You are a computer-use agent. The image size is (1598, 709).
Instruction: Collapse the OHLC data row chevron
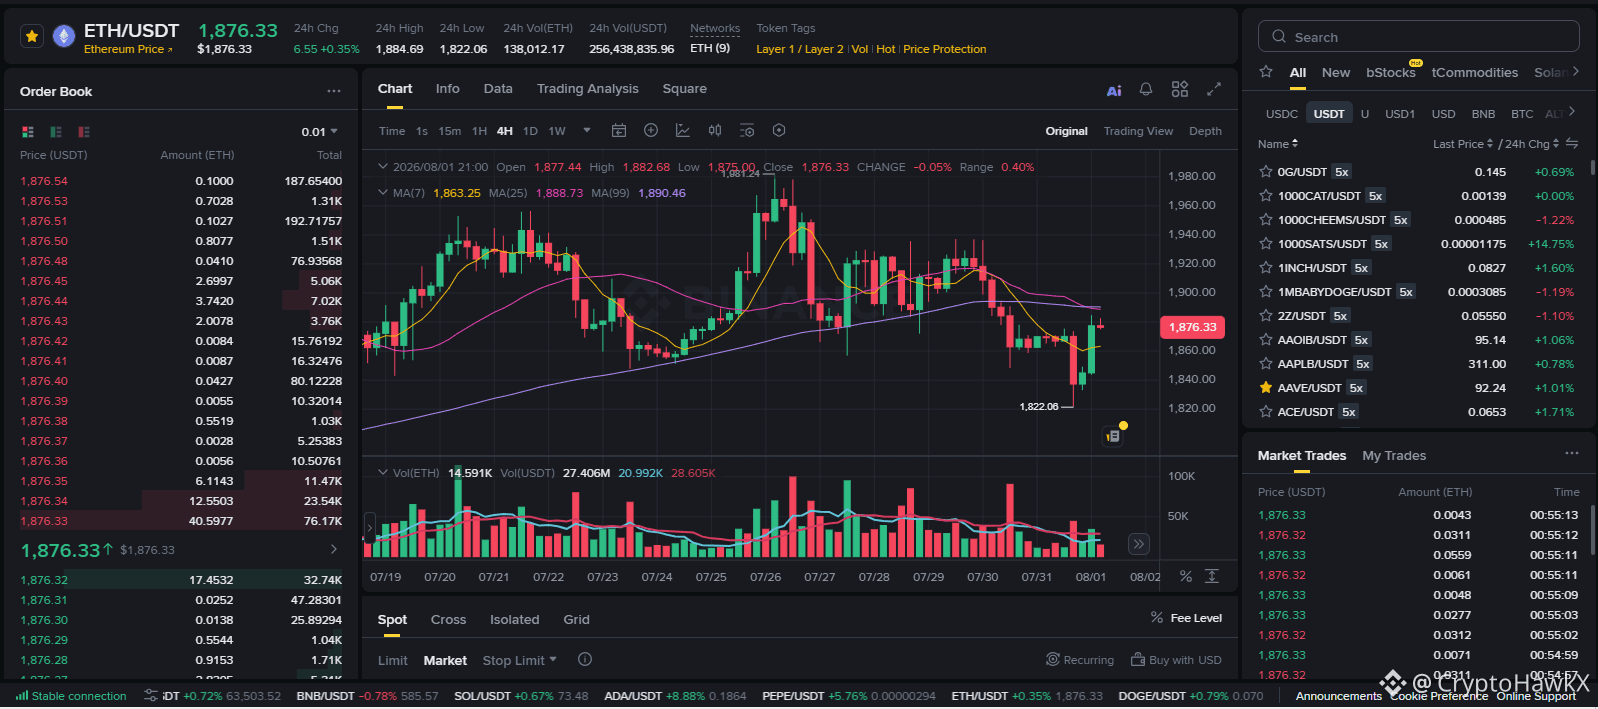click(383, 167)
